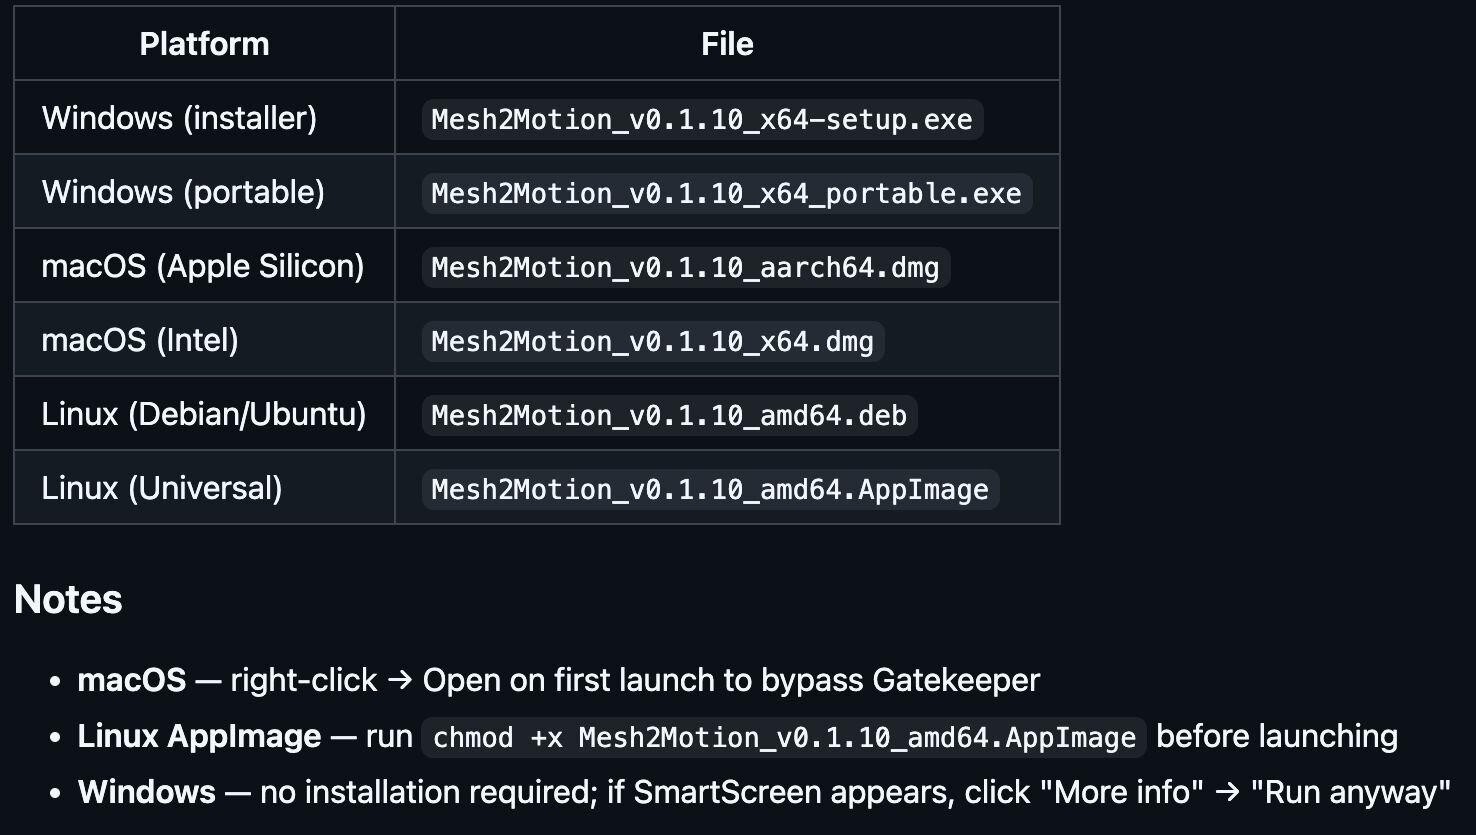
Task: Click the Mesh2Motion_v0.1.10_x64-setup.exe filename
Action: [x=702, y=119]
